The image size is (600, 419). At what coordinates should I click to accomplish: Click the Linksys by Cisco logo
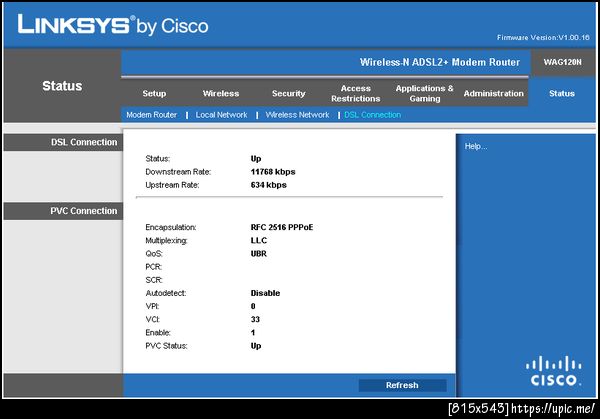click(113, 25)
